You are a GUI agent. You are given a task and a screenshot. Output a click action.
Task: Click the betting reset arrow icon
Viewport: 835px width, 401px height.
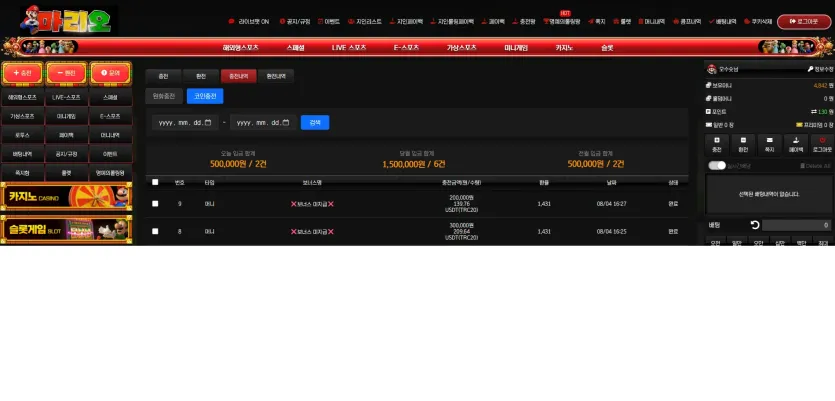coord(755,225)
